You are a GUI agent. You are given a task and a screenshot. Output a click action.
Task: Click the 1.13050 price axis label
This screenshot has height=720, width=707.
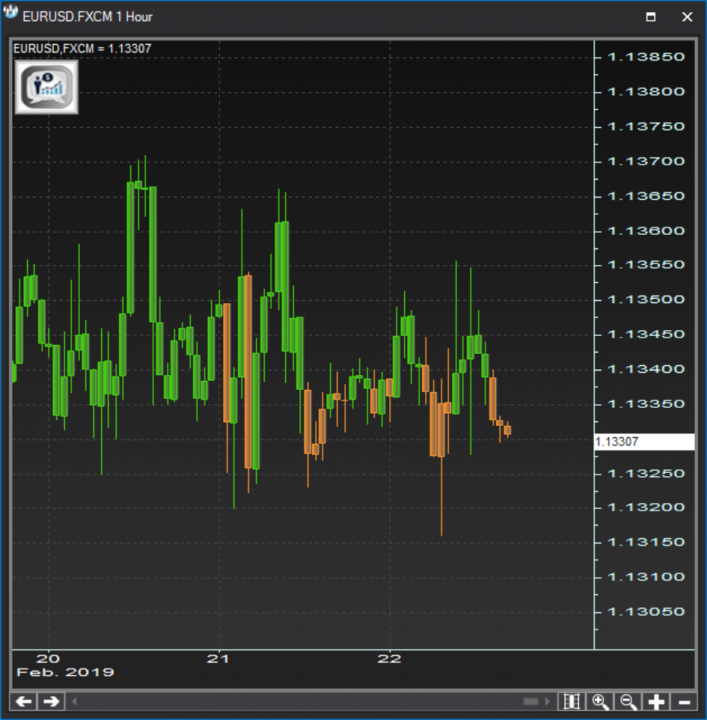(646, 612)
